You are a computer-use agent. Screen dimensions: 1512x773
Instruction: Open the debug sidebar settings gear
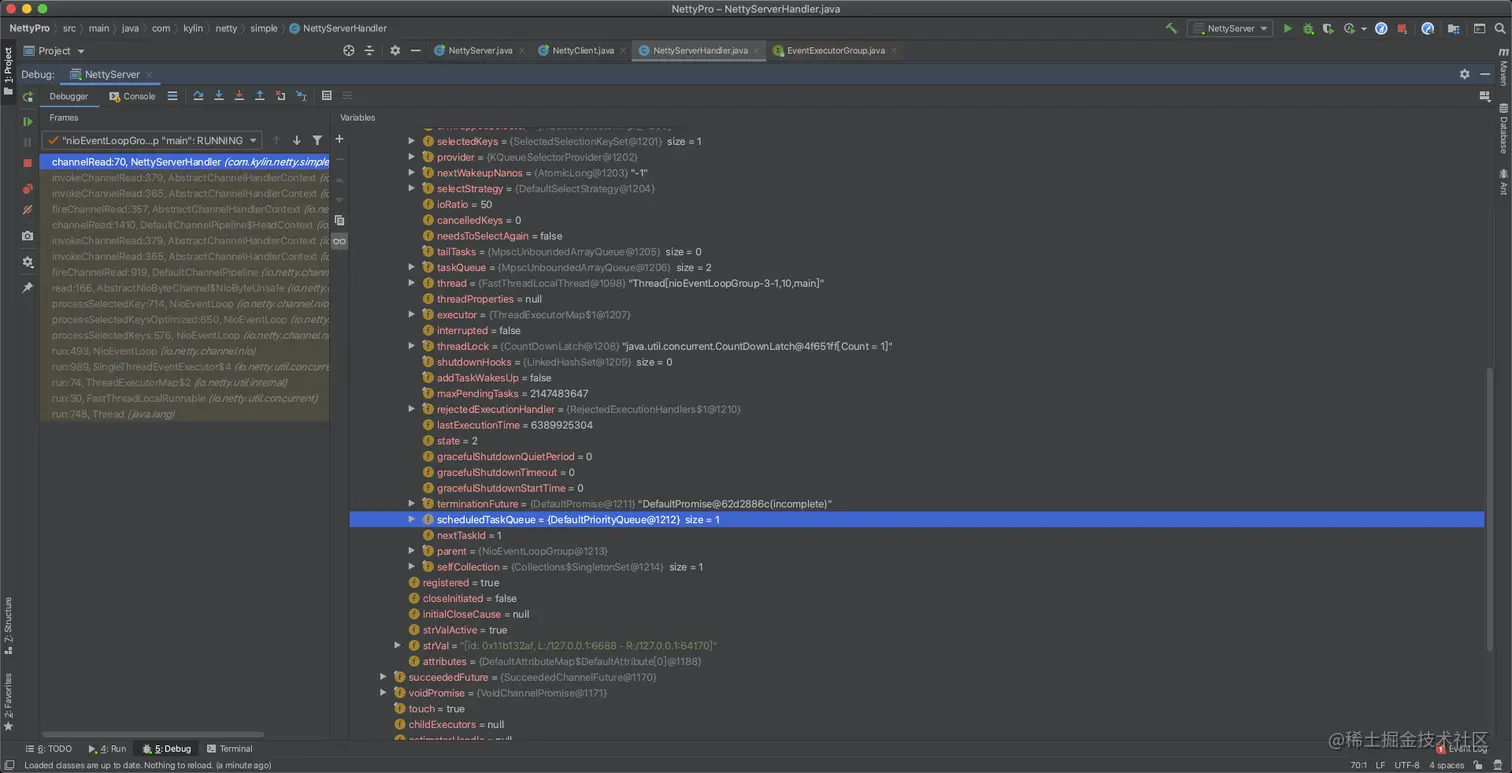click(27, 262)
